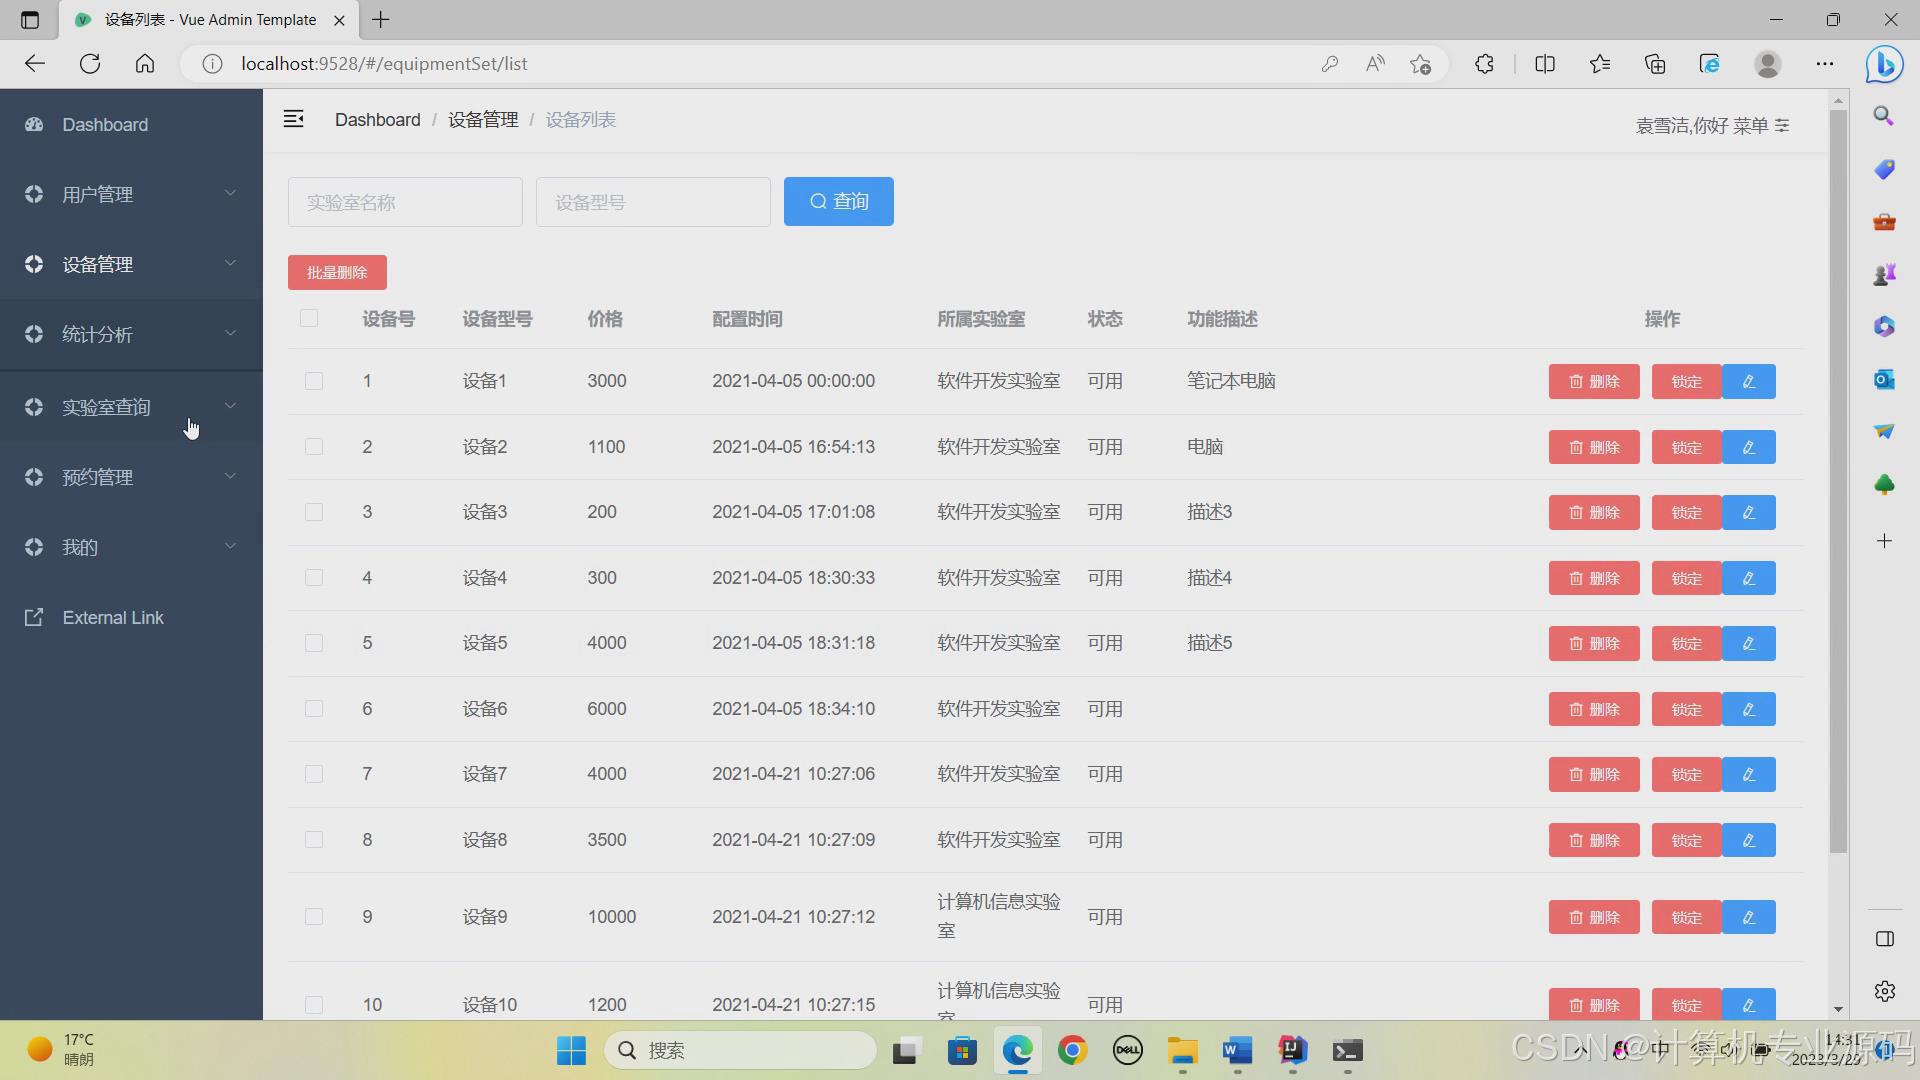Open Chrome from the taskbar
Viewport: 1920px width, 1080px height.
pos(1072,1050)
